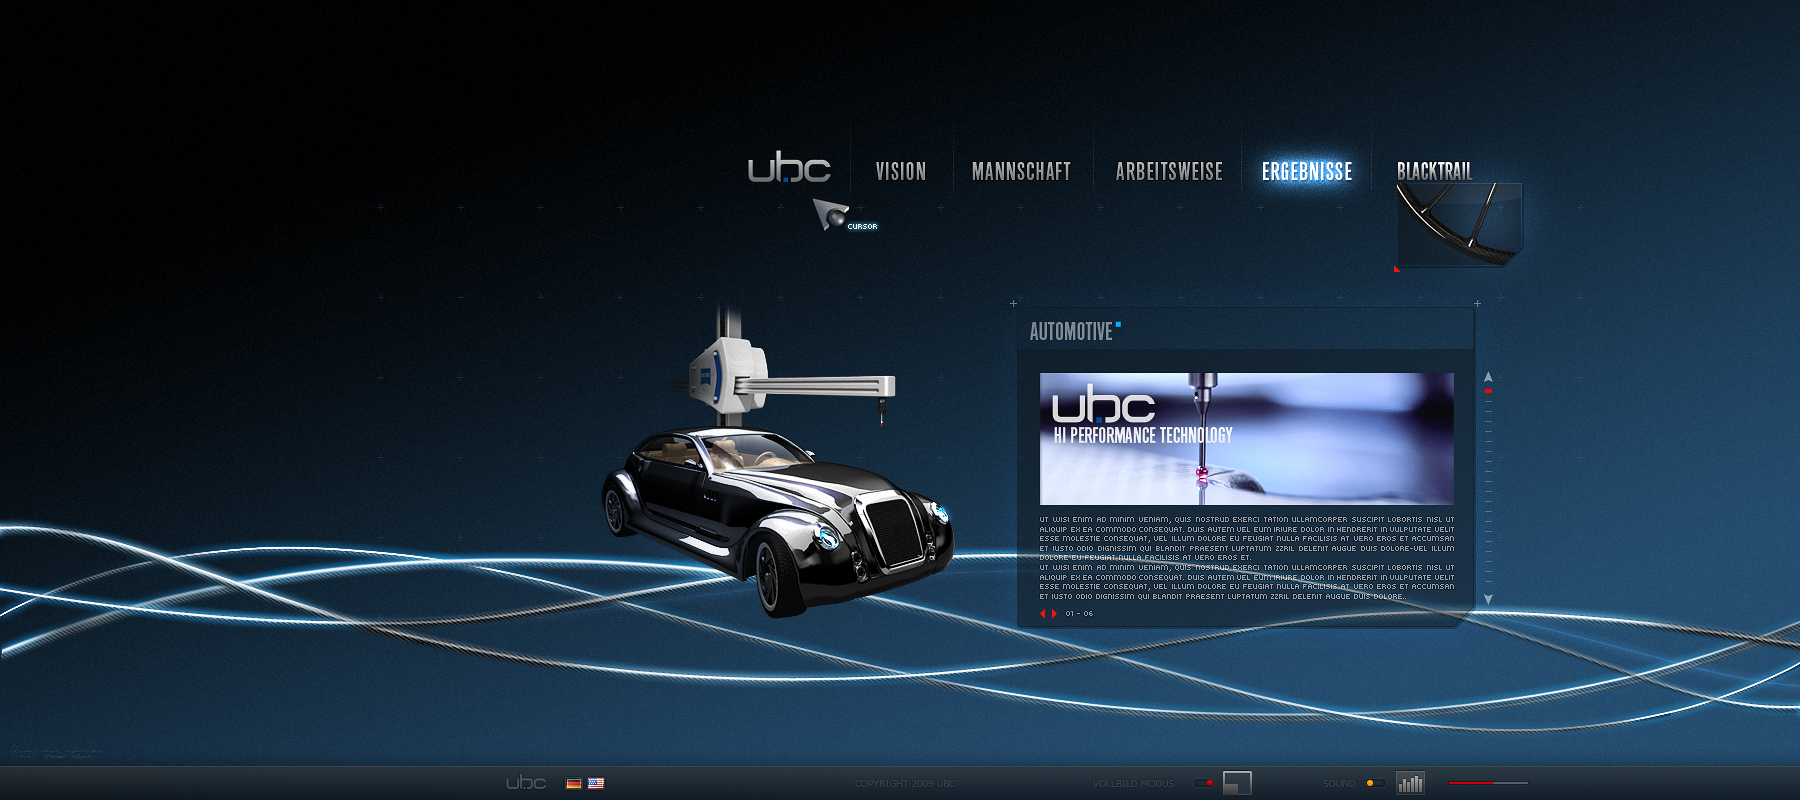This screenshot has height=800, width=1800.
Task: Click the Hi Performance Technology banner image
Action: click(1246, 439)
